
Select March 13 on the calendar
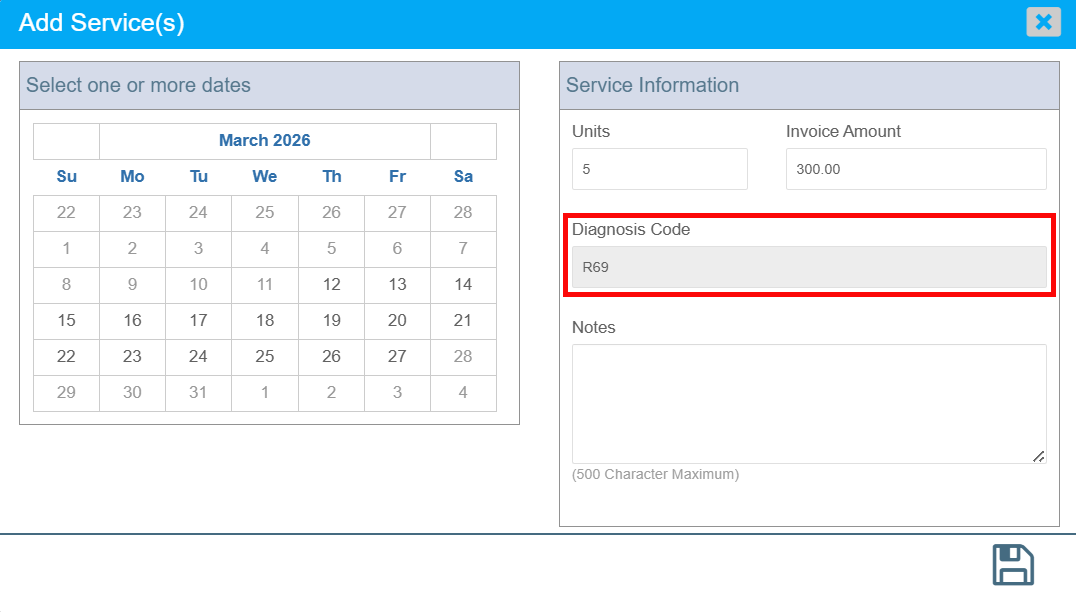tap(397, 285)
